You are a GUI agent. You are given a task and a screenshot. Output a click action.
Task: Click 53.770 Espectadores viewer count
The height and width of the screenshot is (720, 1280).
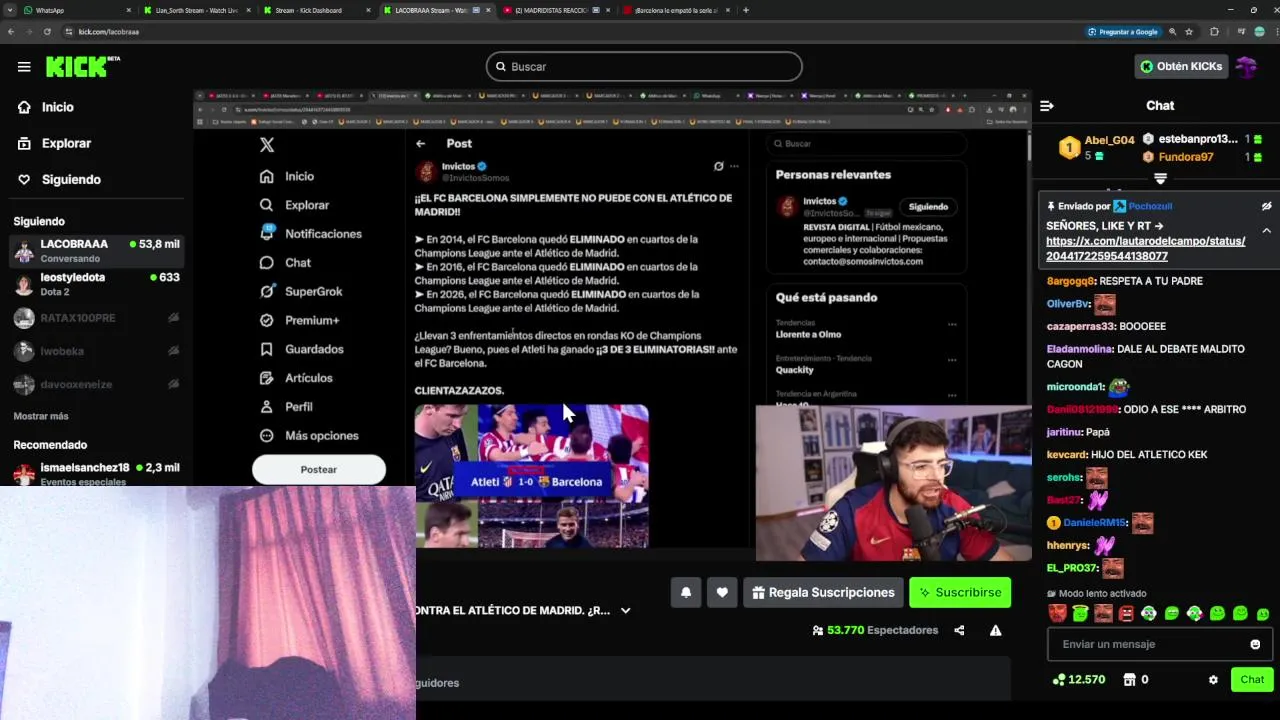click(876, 630)
